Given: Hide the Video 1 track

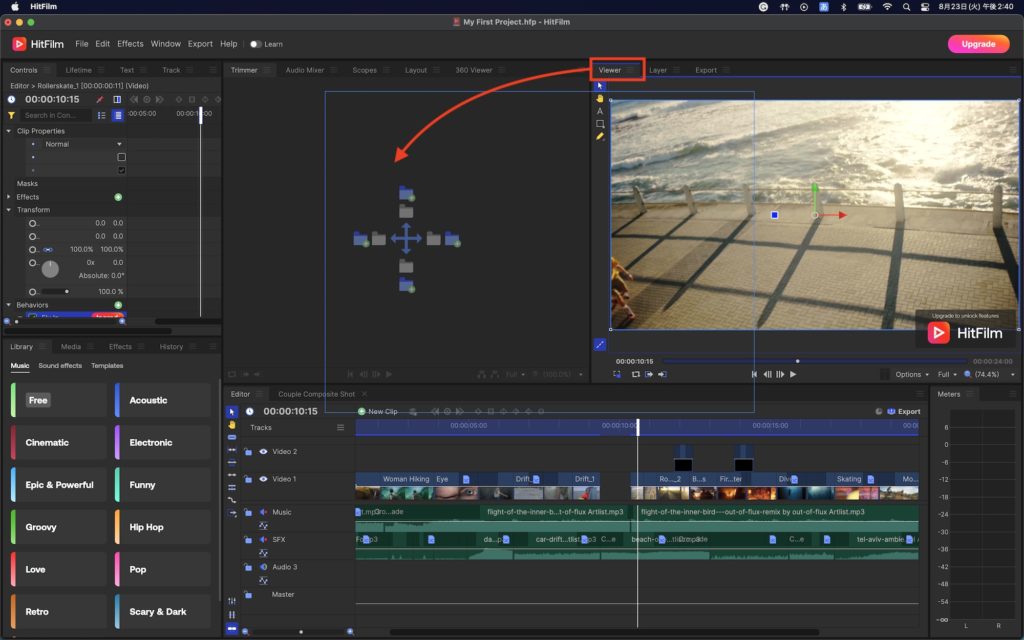Looking at the screenshot, I should [x=263, y=479].
